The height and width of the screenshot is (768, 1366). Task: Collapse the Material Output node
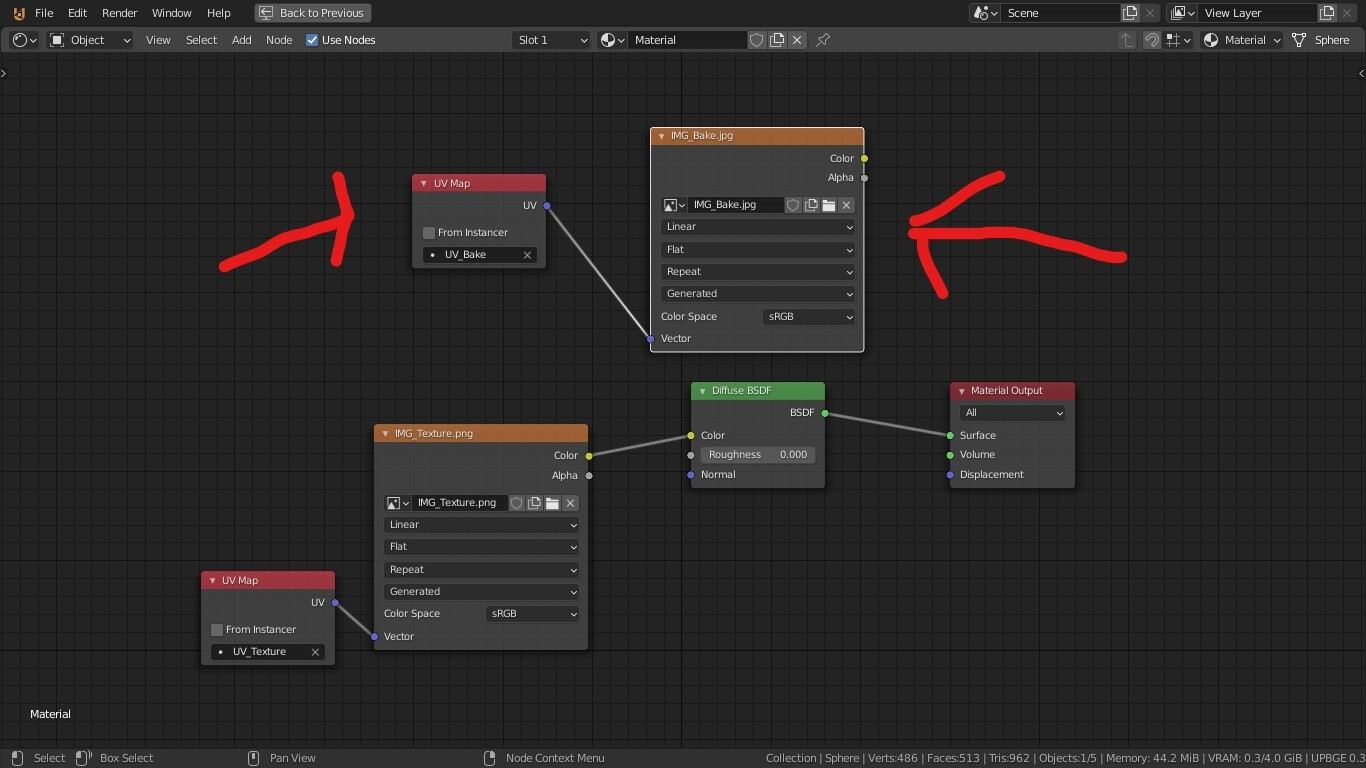[x=961, y=391]
